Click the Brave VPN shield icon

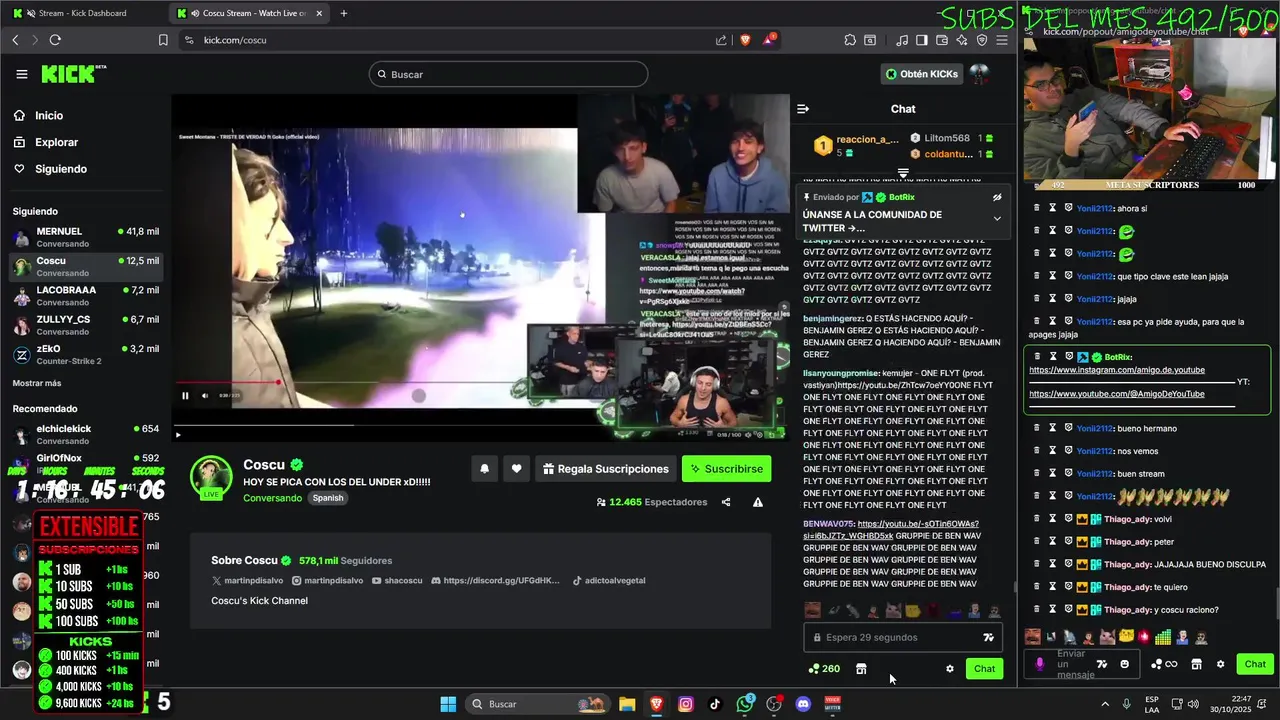click(982, 40)
